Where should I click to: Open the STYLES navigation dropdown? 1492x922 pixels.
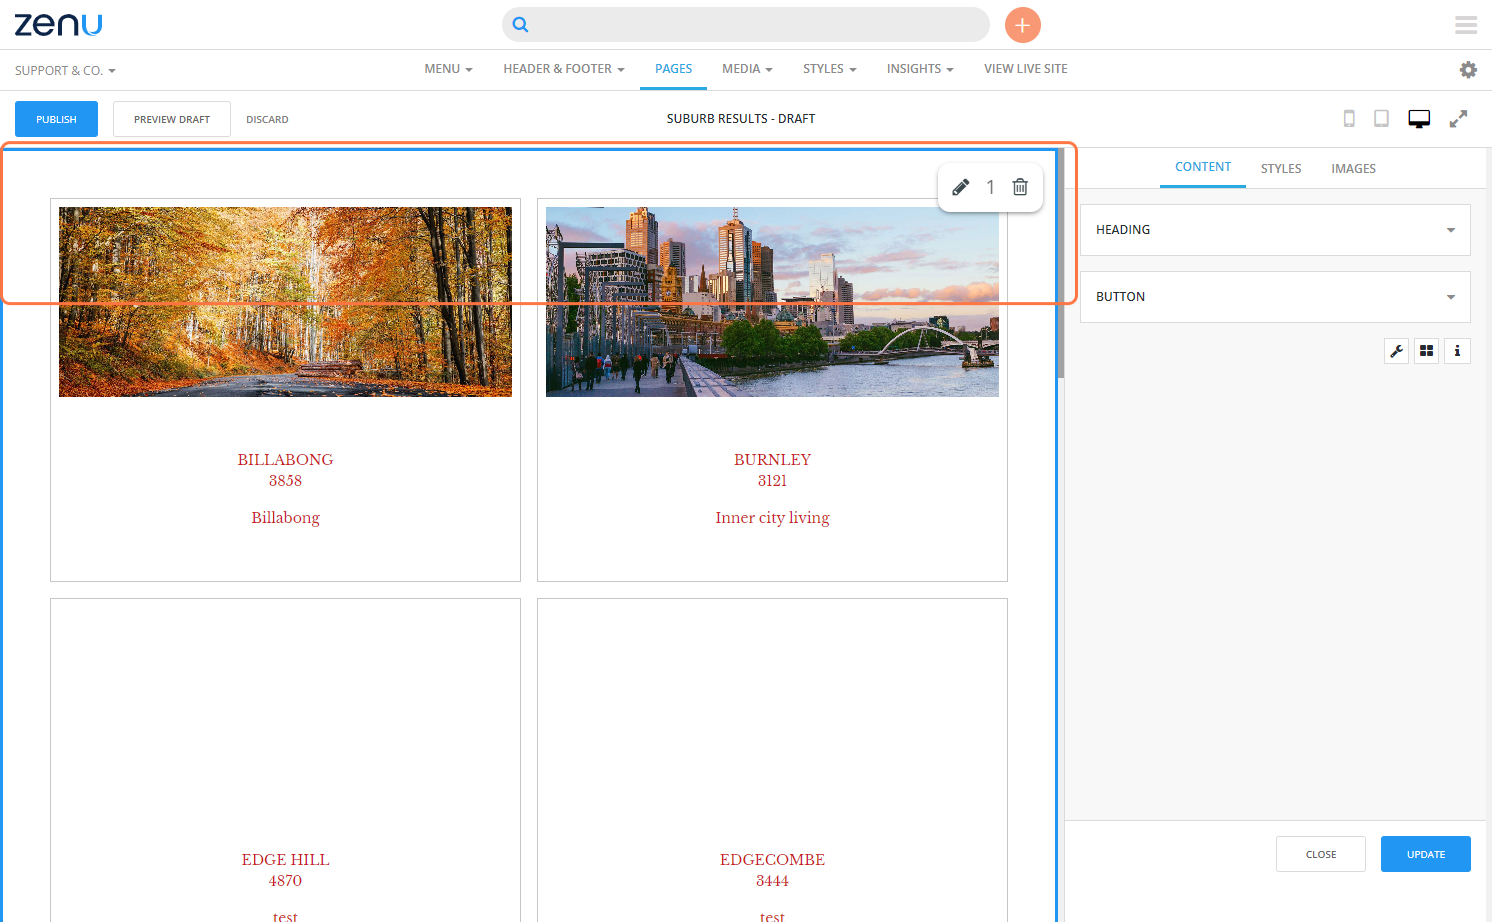point(830,69)
